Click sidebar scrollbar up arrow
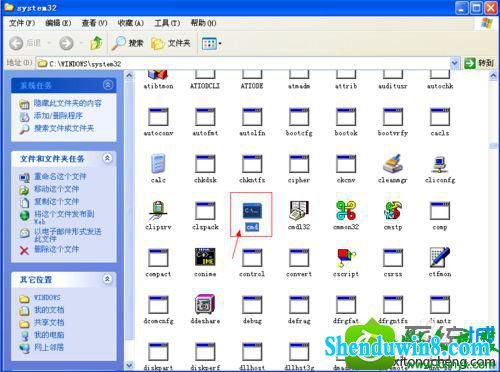500x372 pixels. pyautogui.click(x=129, y=76)
